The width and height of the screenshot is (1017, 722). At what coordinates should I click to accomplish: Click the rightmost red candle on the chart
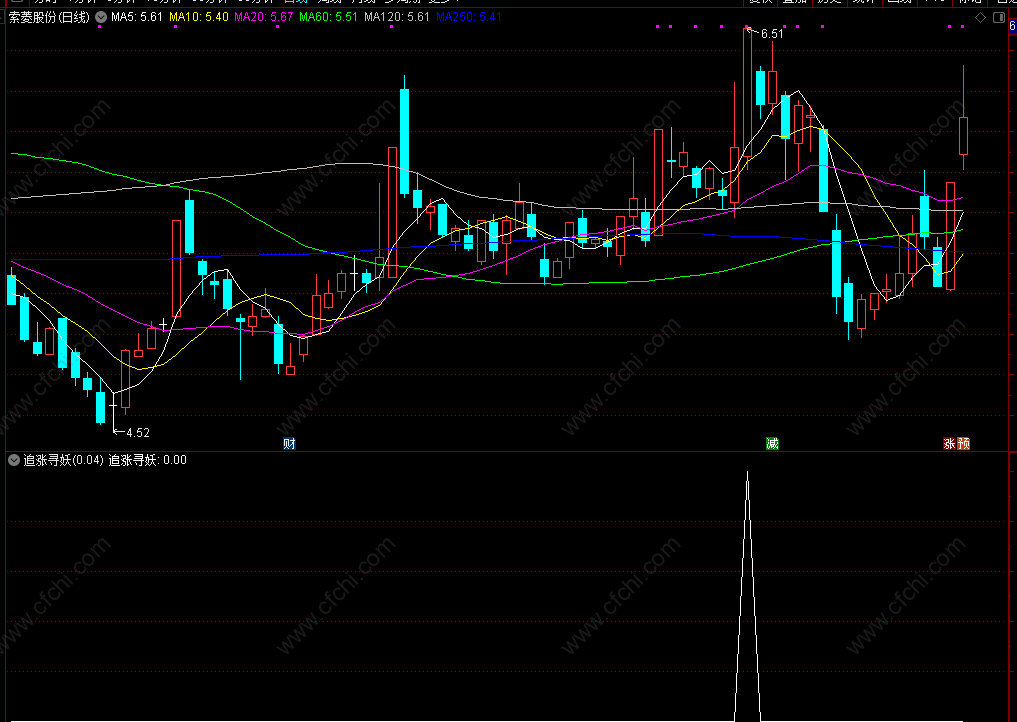point(963,136)
